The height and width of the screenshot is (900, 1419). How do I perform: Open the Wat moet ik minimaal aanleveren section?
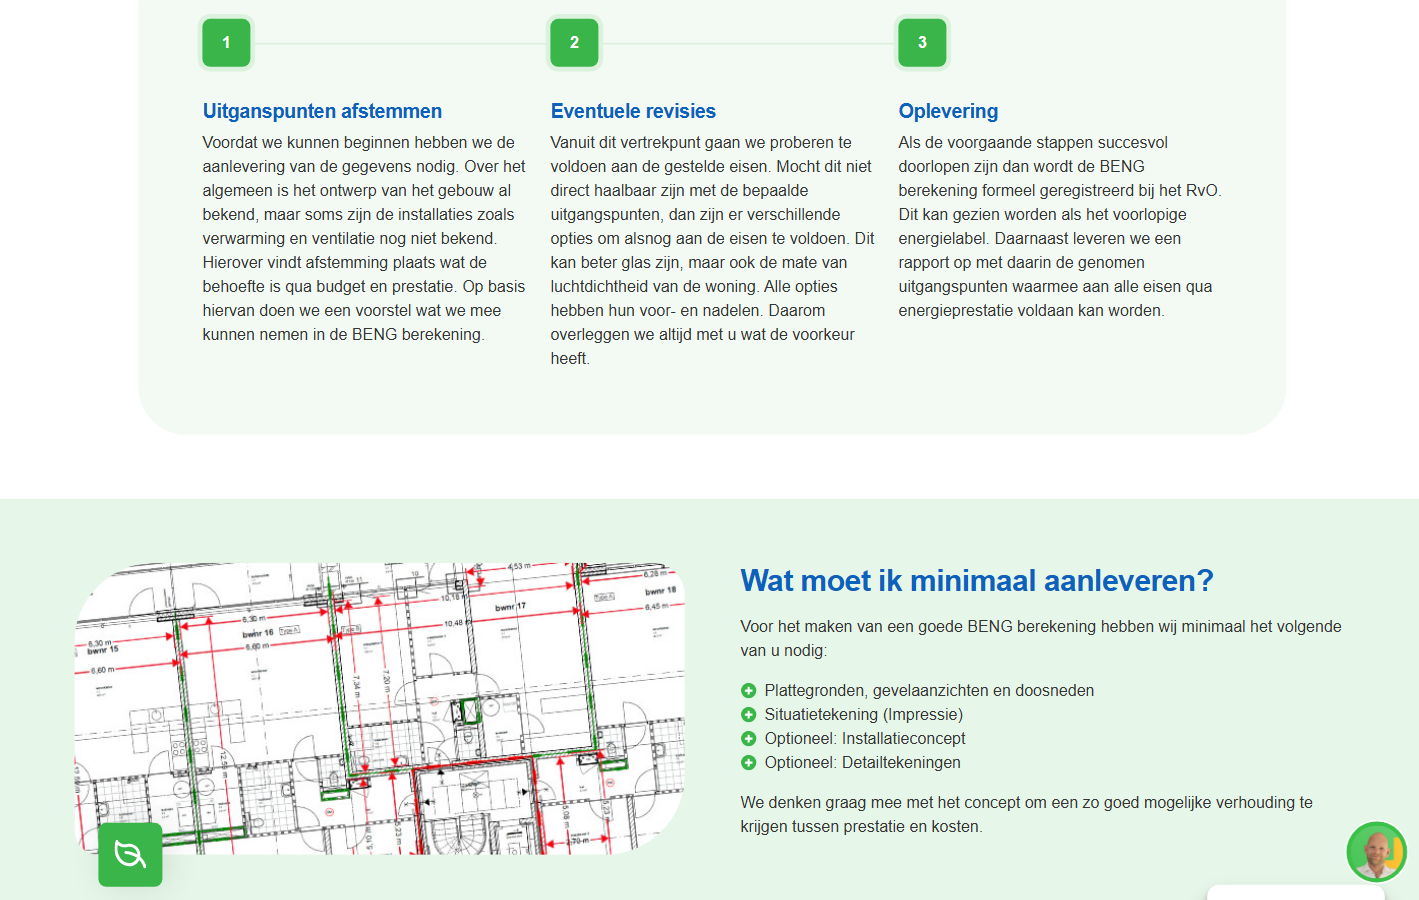(977, 580)
